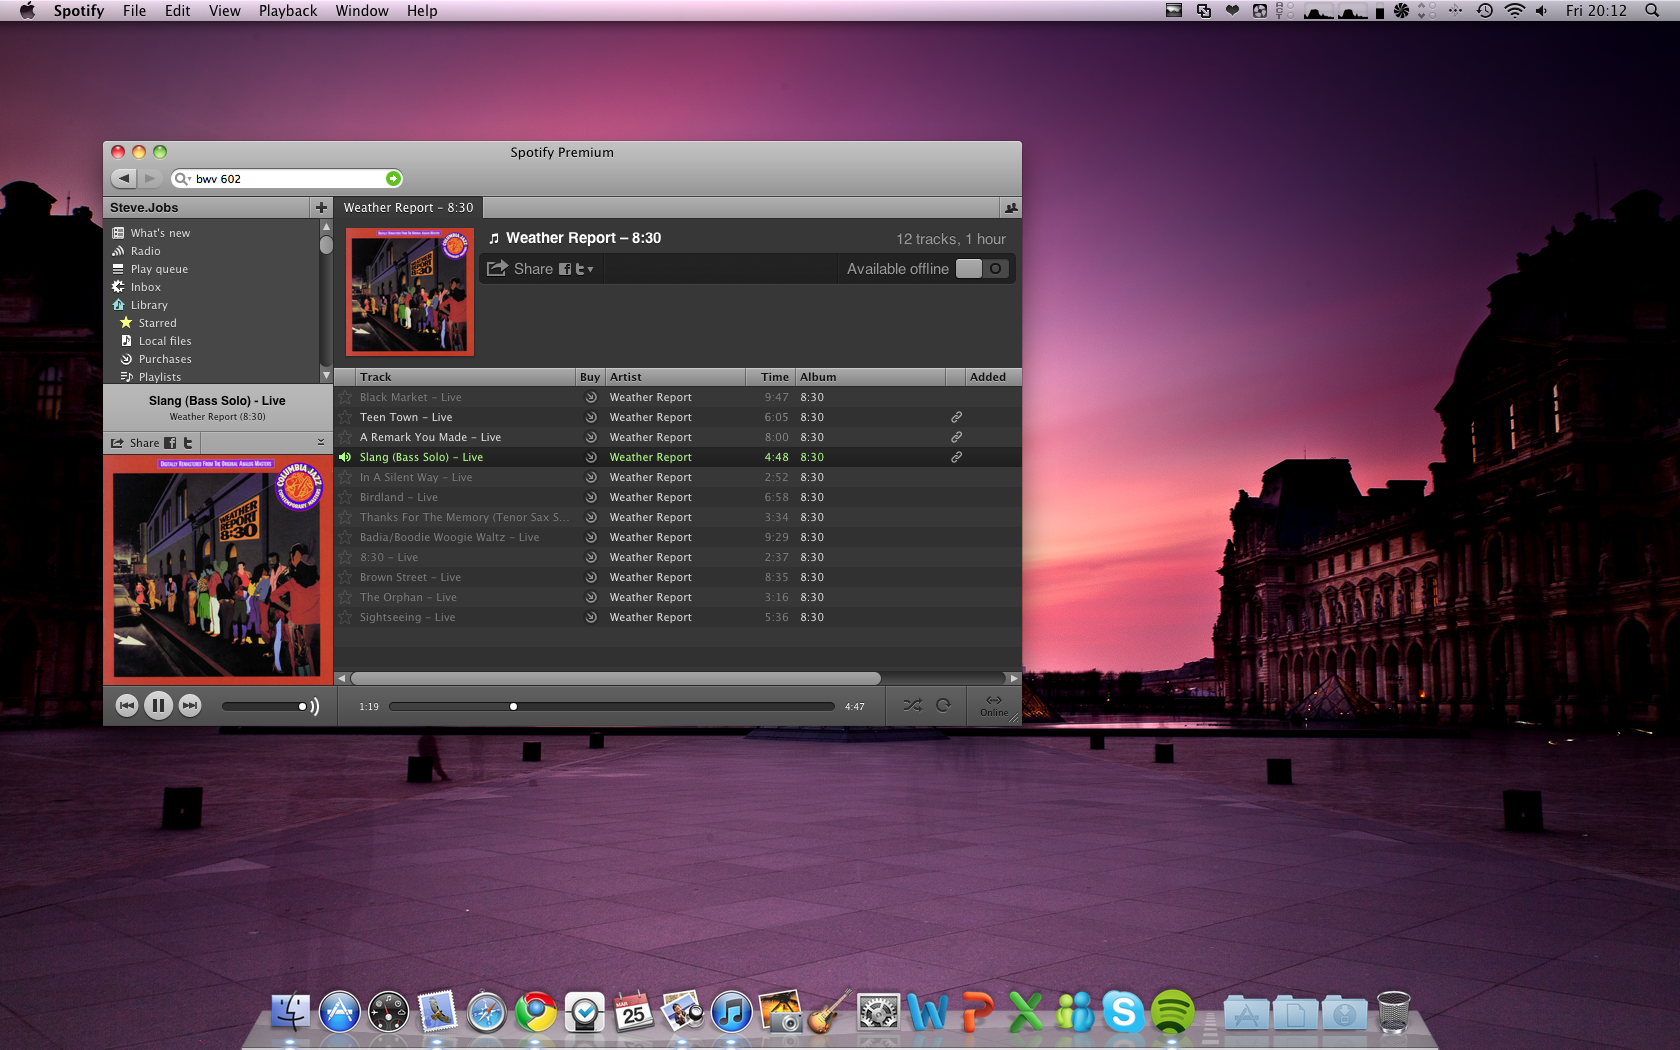Click the search field containing bwv 602
The height and width of the screenshot is (1050, 1680).
(x=287, y=179)
